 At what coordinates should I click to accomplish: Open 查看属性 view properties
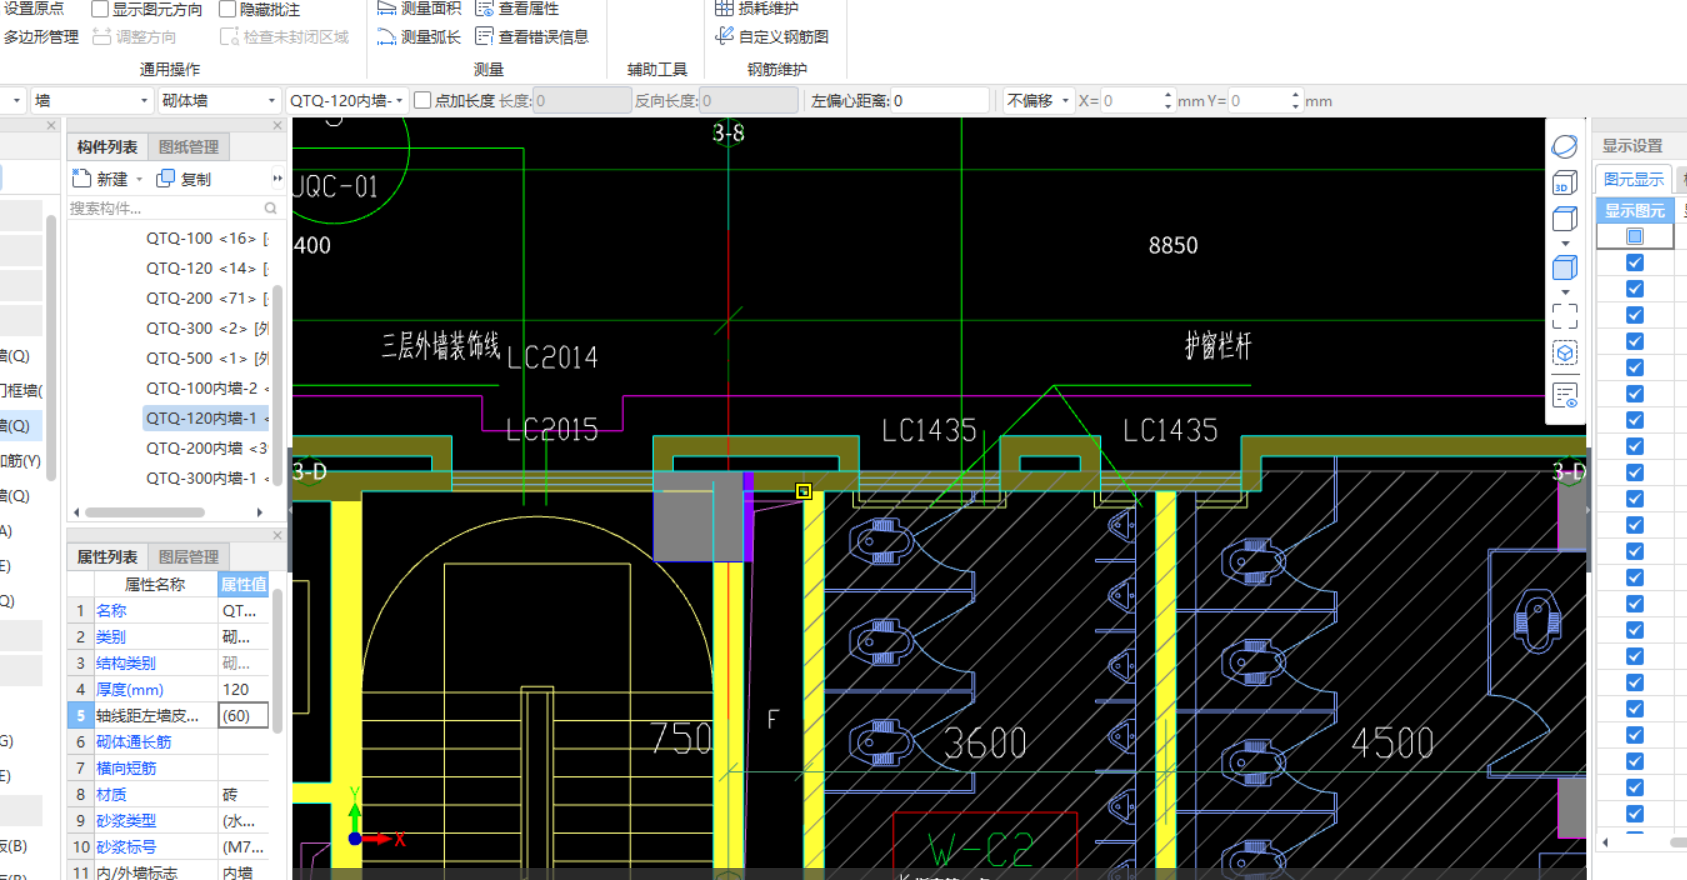tap(517, 9)
